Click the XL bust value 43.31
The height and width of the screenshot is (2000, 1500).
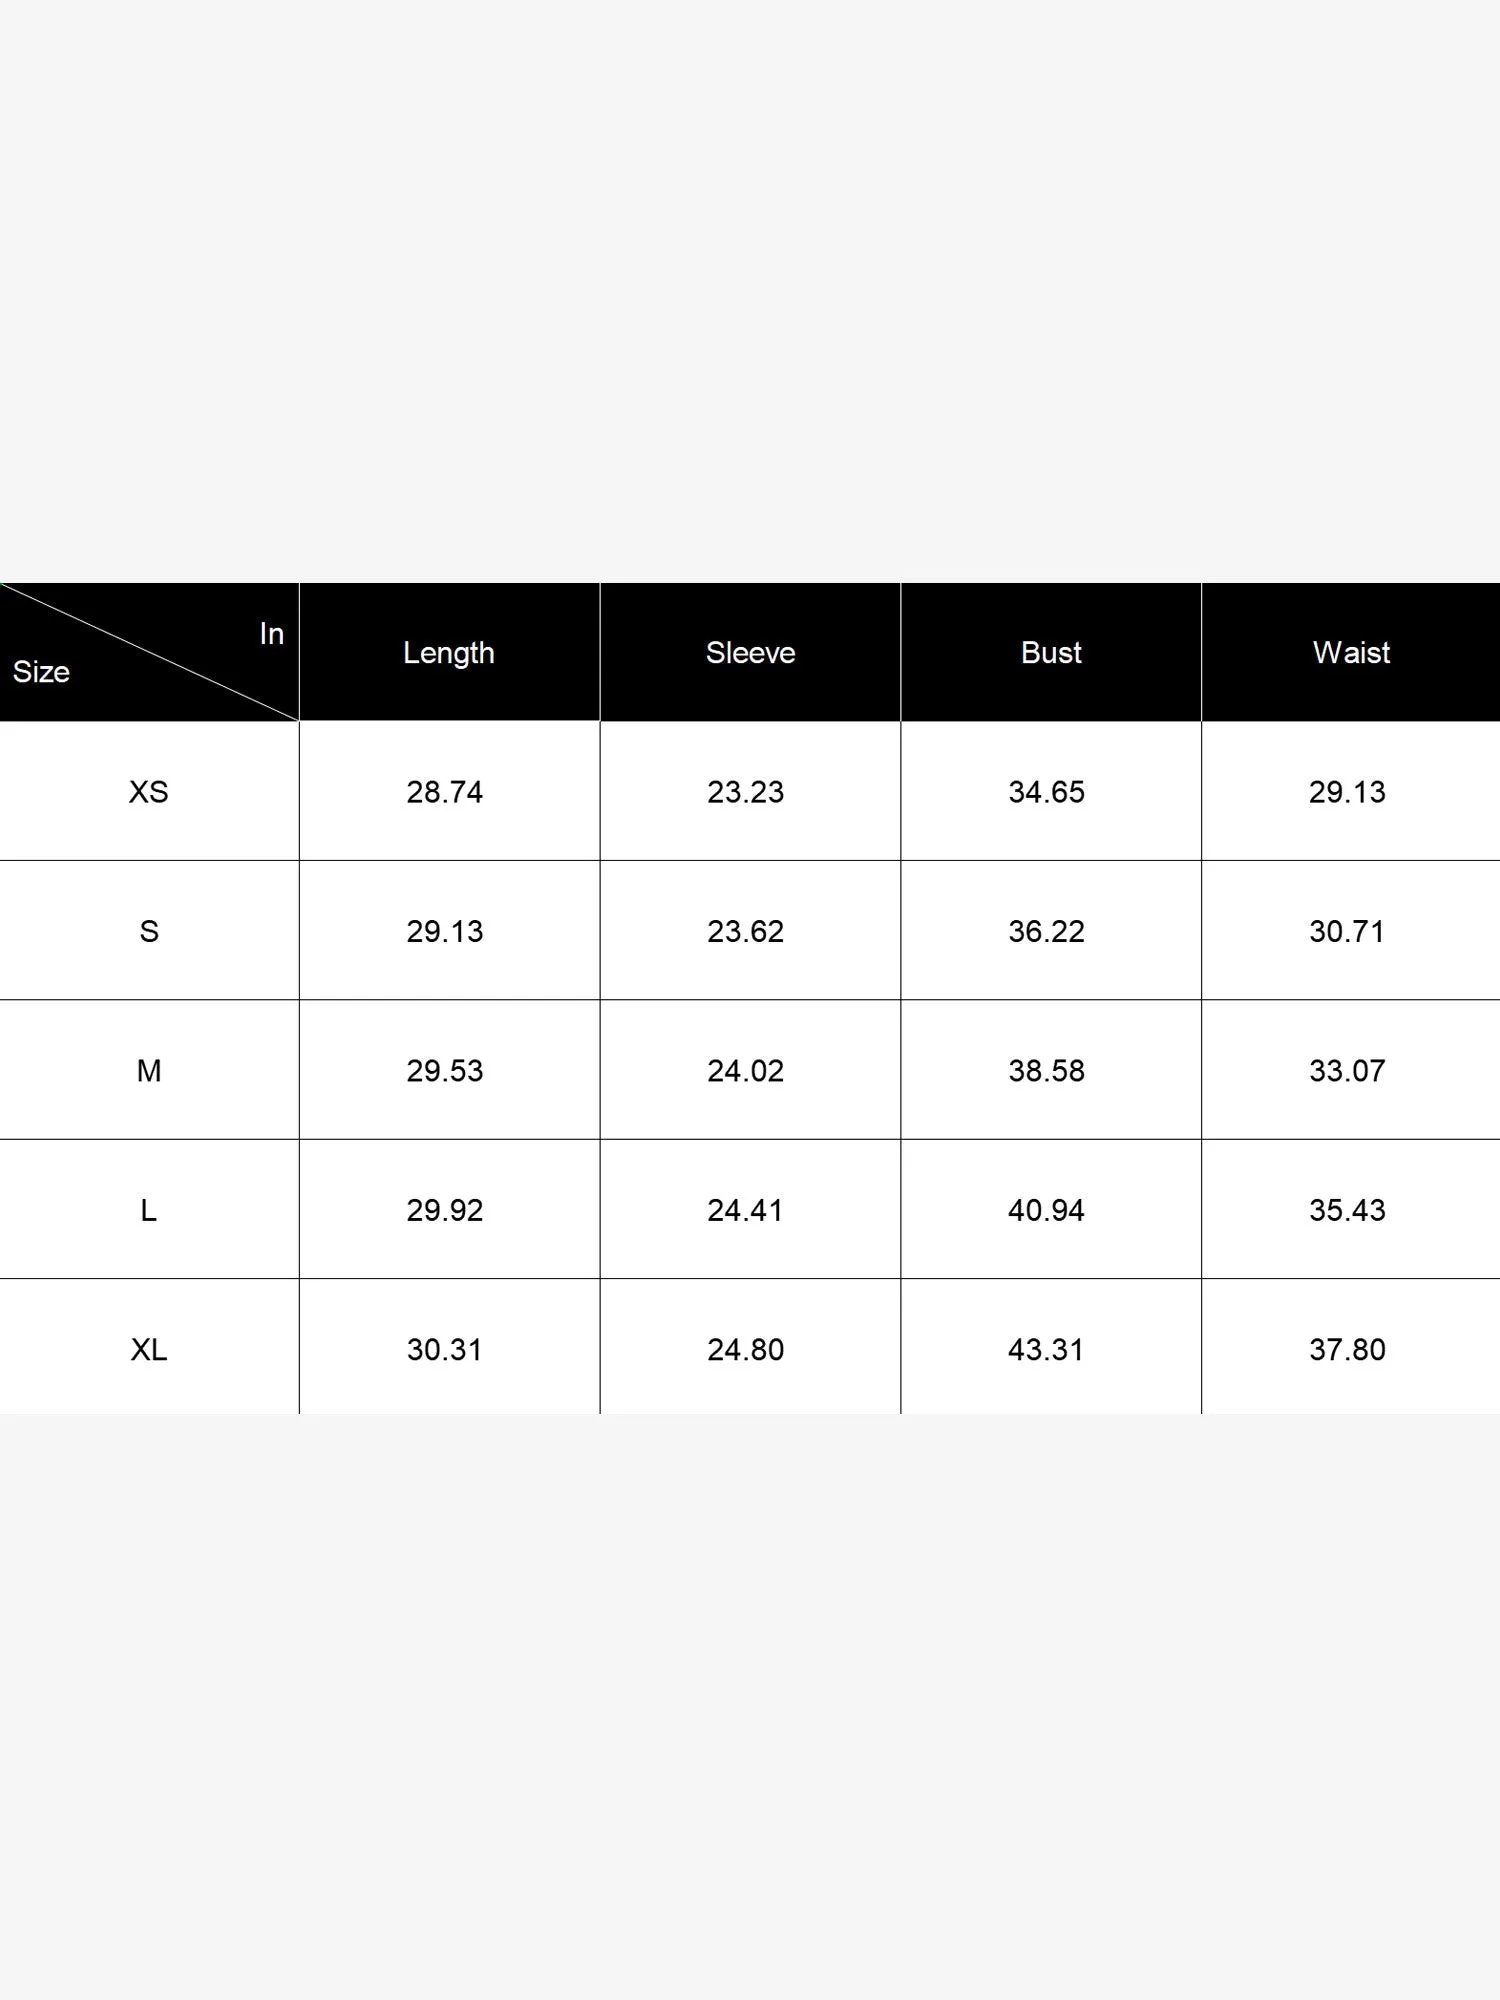click(1046, 1350)
